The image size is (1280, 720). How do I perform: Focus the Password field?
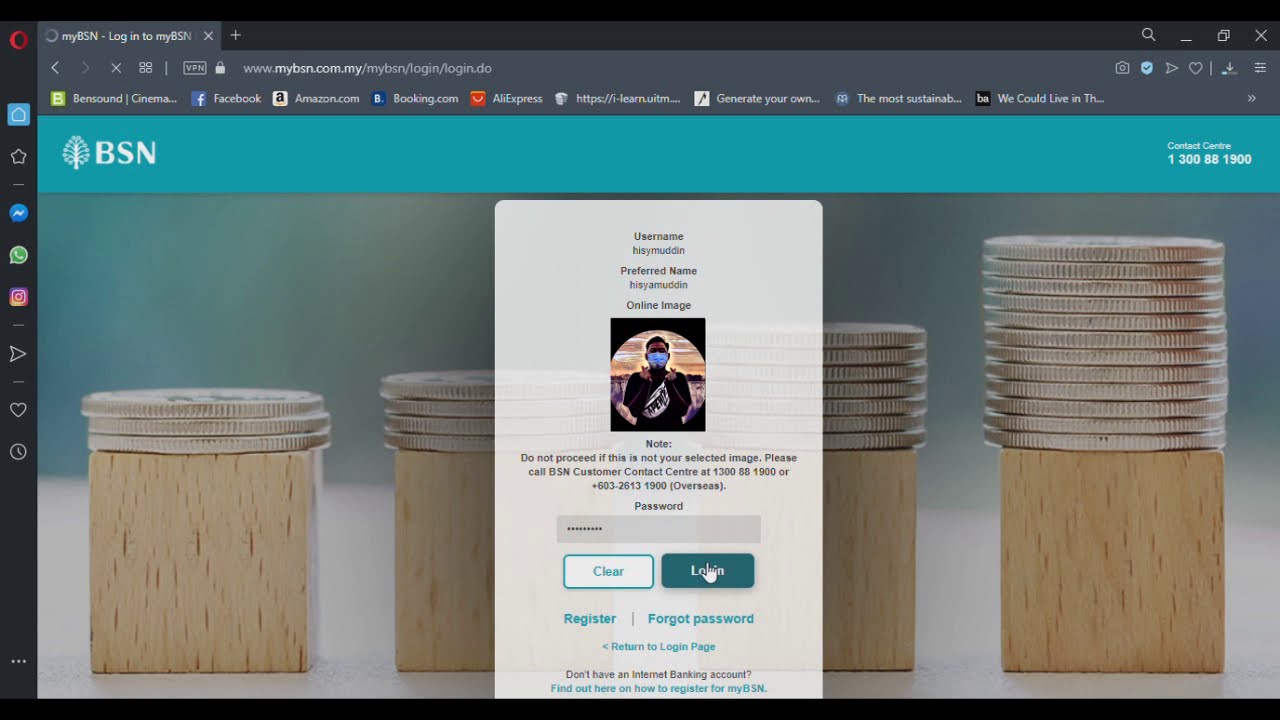(x=658, y=529)
